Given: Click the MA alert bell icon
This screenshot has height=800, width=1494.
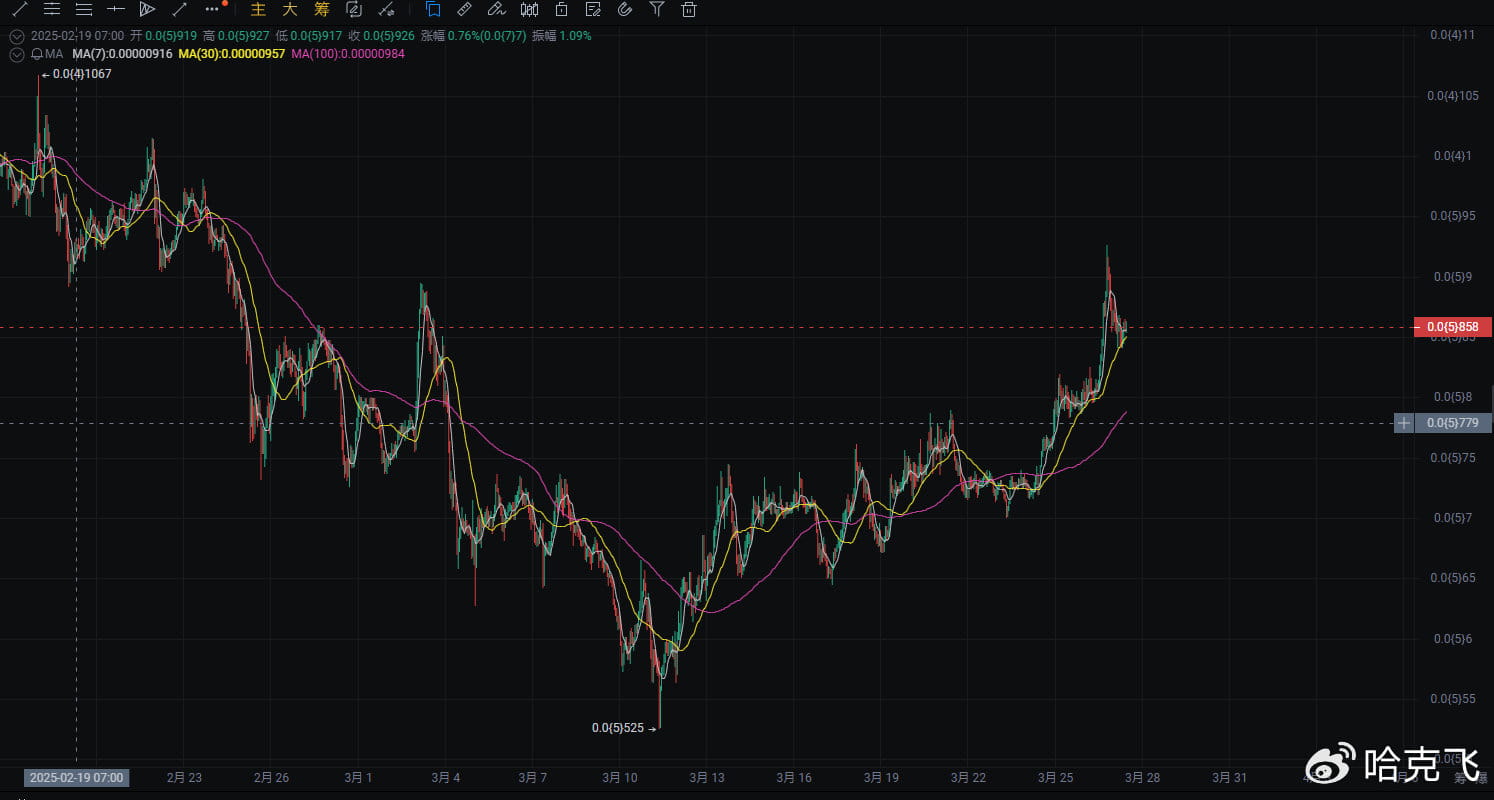Looking at the screenshot, I should pos(36,54).
